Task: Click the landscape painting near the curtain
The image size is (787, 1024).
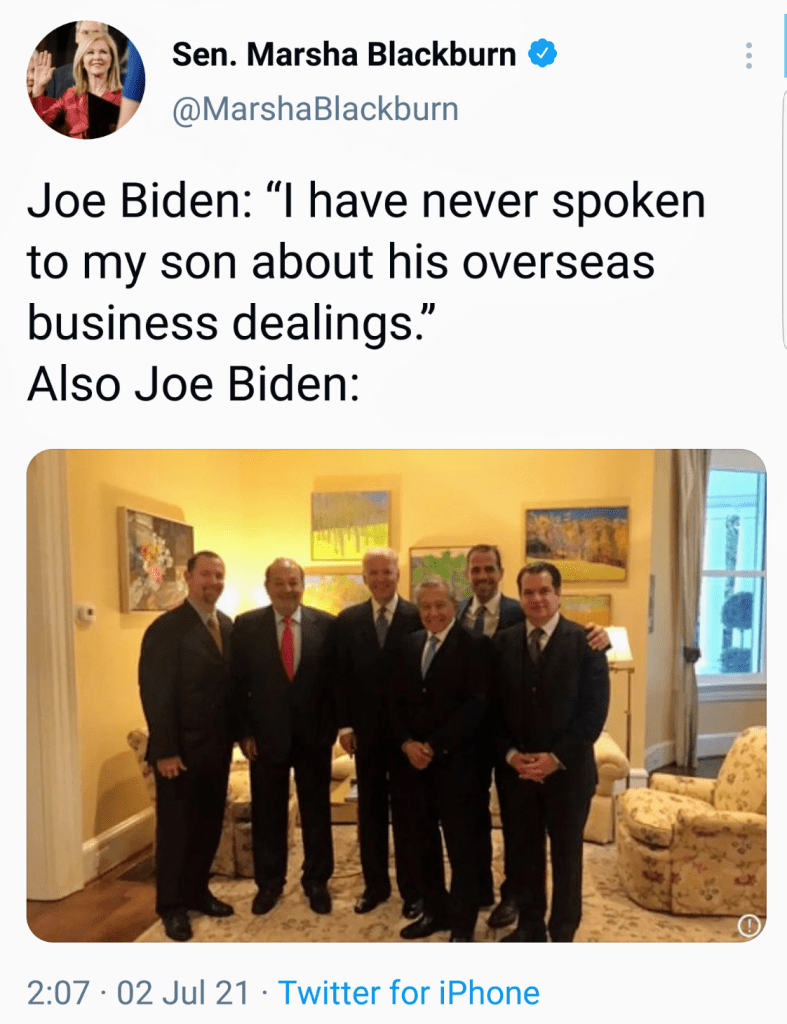Action: click(578, 541)
